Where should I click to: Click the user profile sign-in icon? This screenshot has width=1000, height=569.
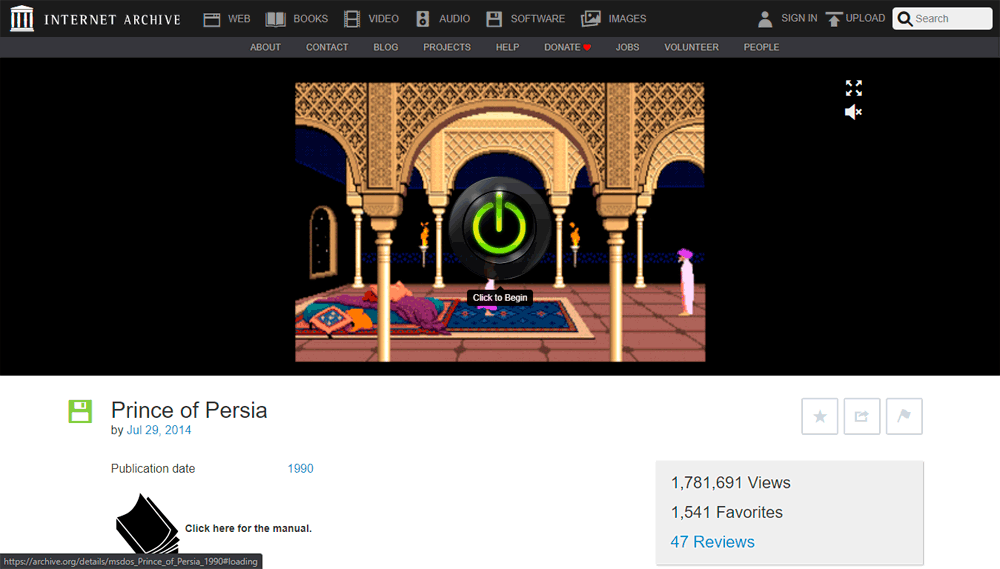tap(765, 19)
